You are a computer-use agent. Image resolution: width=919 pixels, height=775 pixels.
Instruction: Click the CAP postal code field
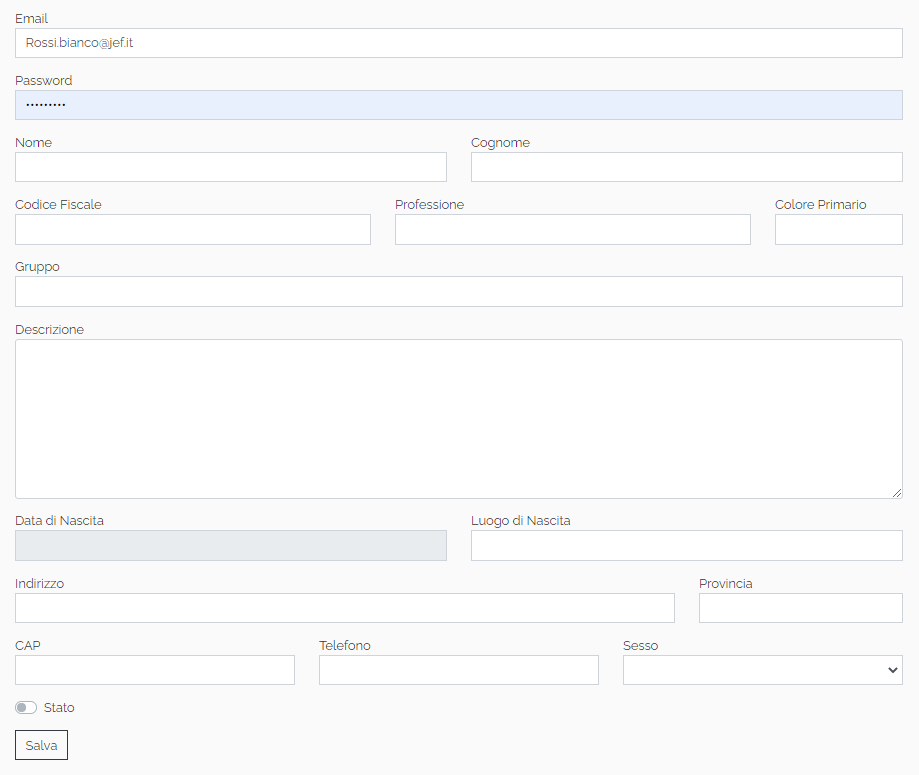point(154,670)
